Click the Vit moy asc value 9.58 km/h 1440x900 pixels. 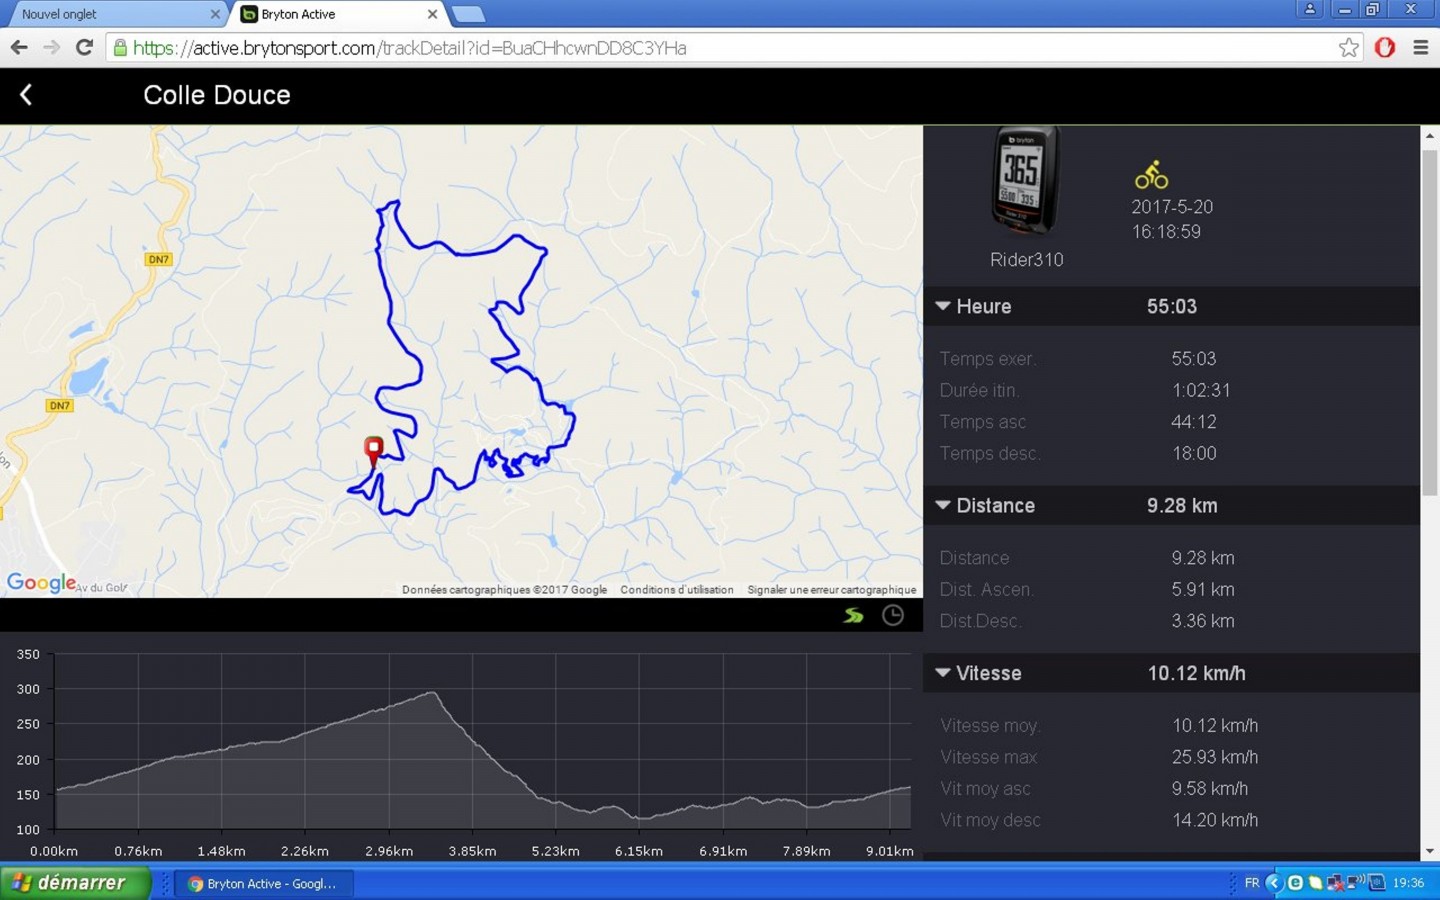pyautogui.click(x=1210, y=789)
